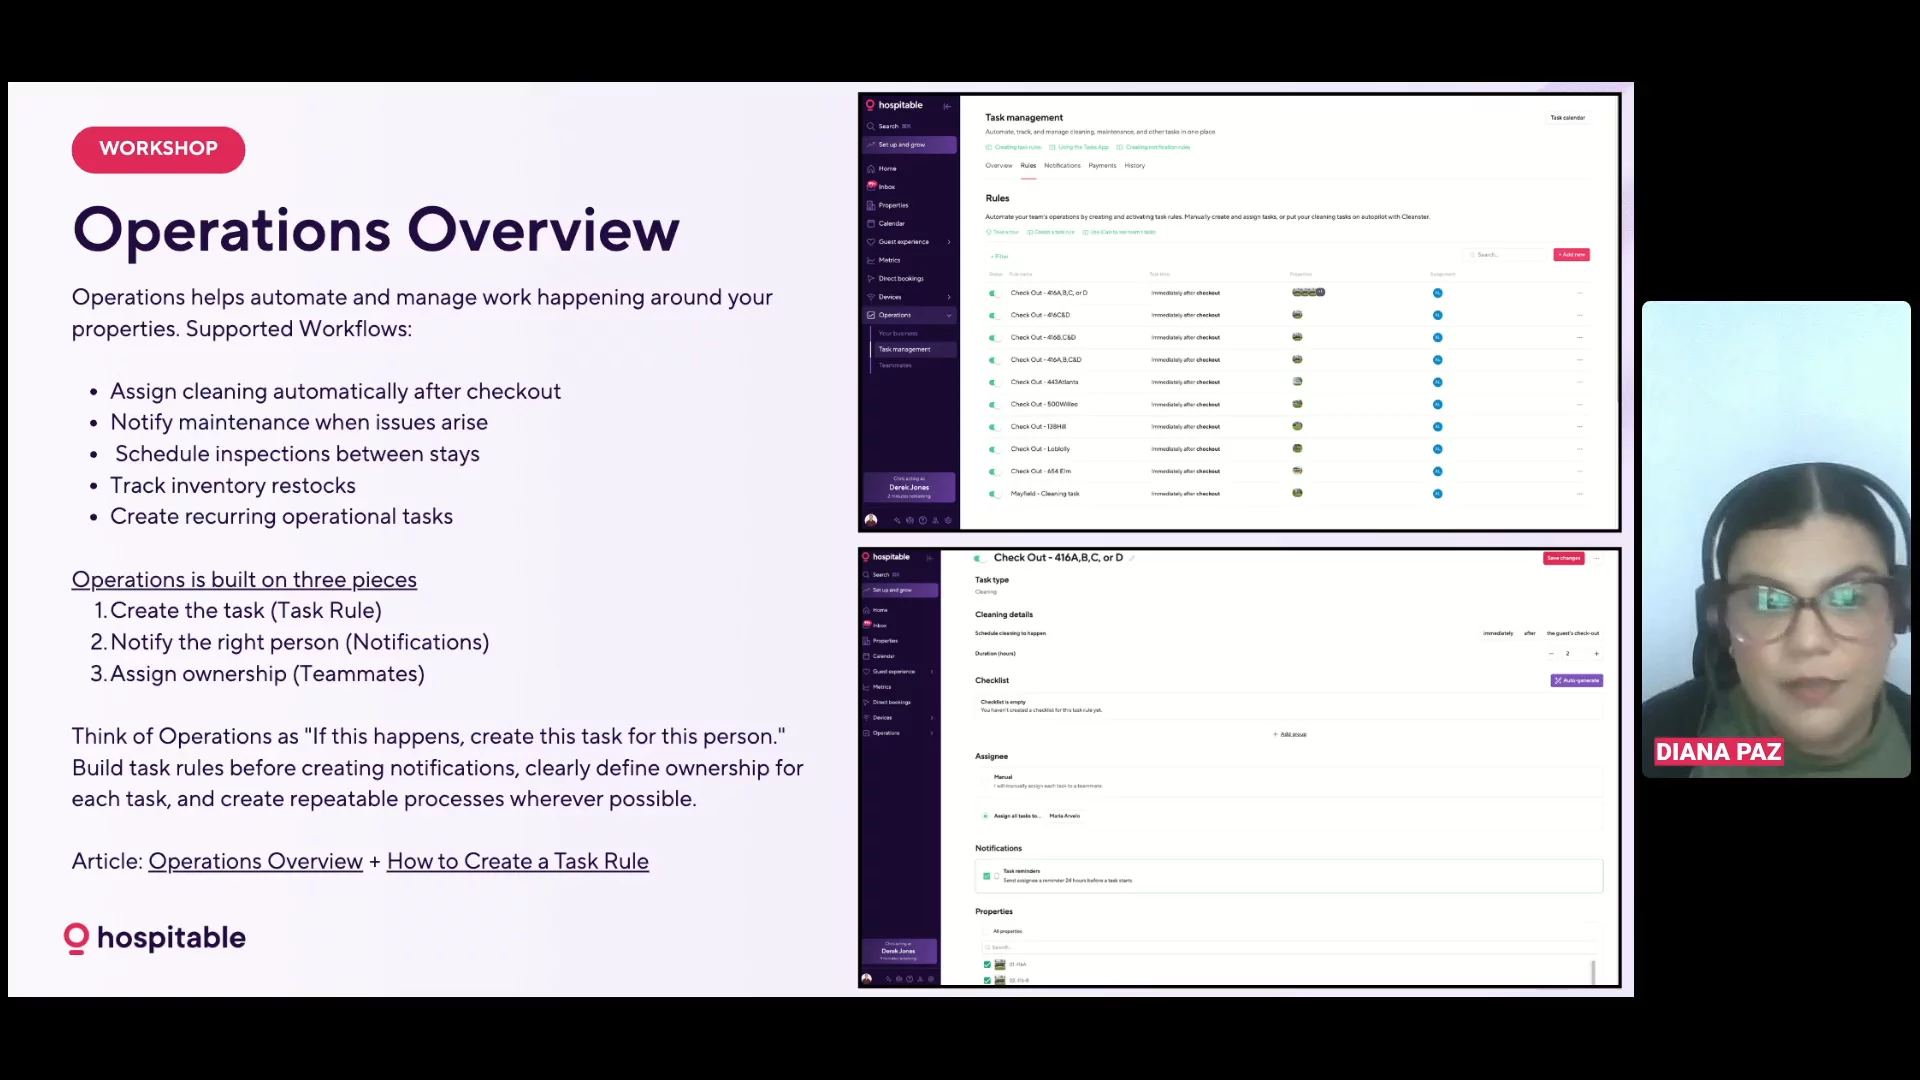Click the Calendar icon in the top screenshot sidebar
Image resolution: width=1920 pixels, height=1080 pixels.
pyautogui.click(x=871, y=224)
